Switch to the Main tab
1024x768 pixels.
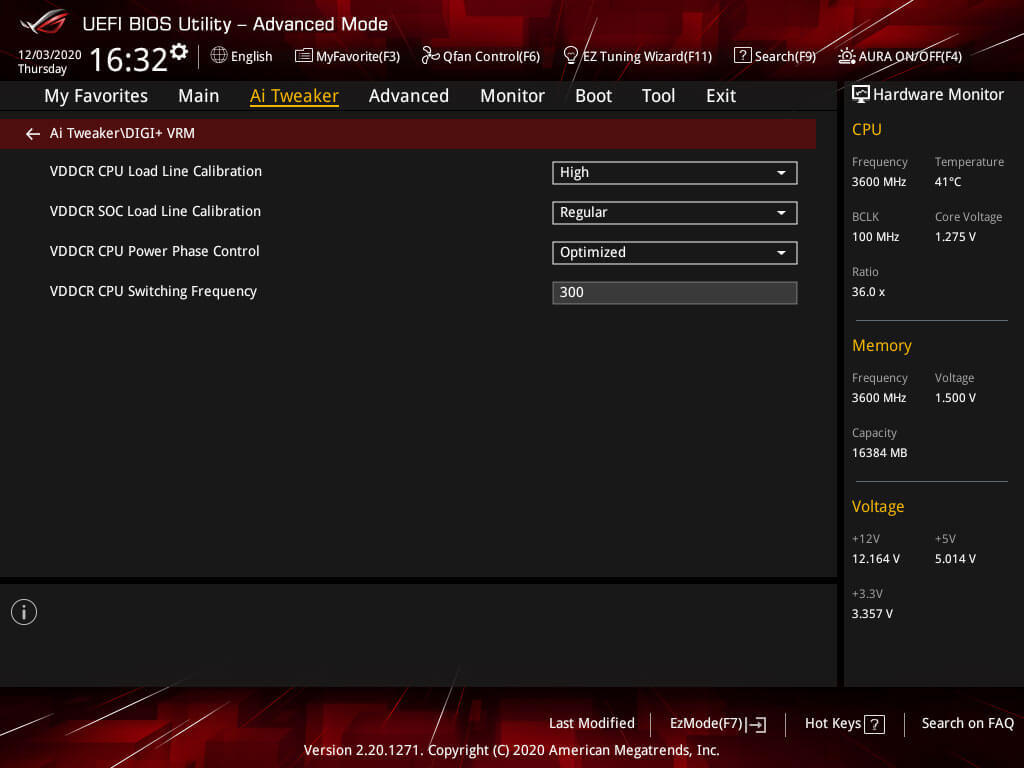(199, 96)
